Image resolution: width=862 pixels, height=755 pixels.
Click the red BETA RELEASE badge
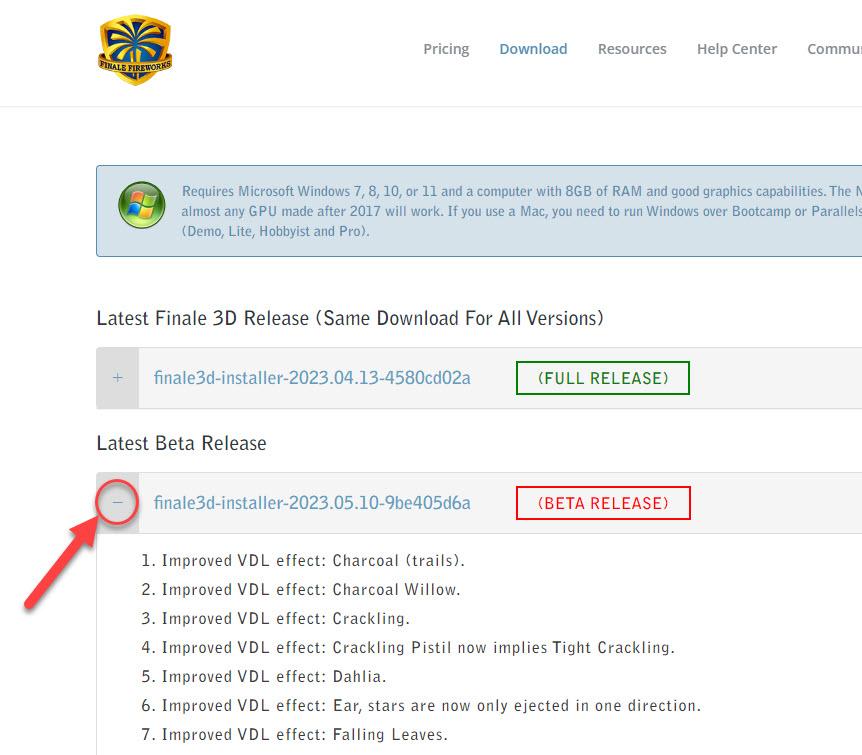point(603,503)
